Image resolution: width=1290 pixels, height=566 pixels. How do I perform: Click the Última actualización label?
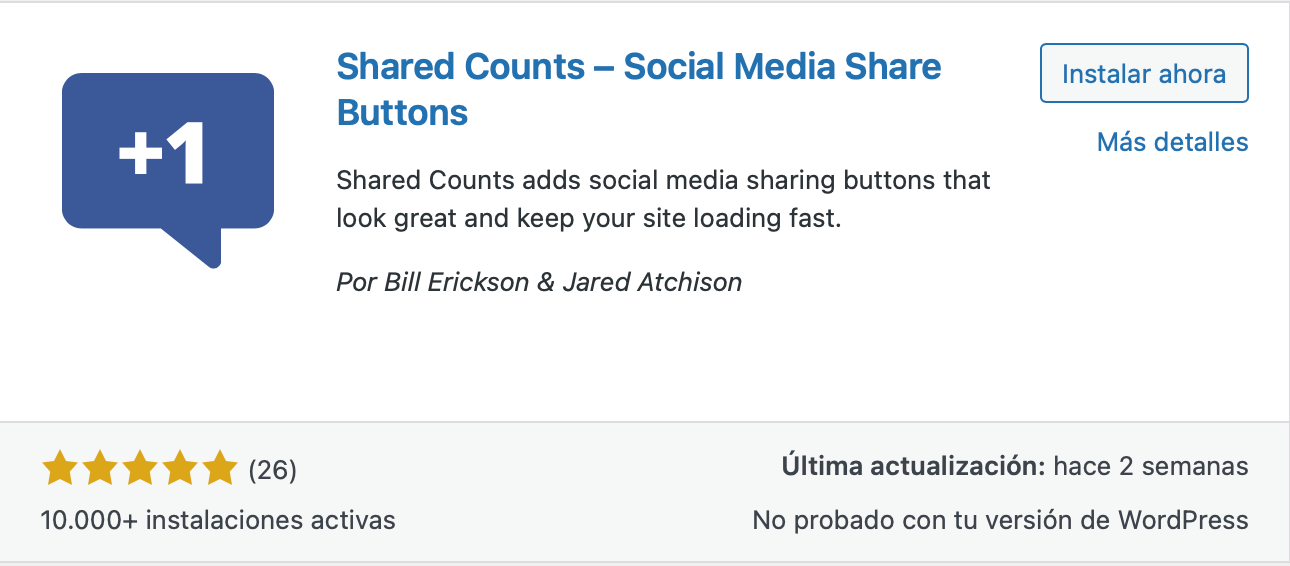pos(914,466)
